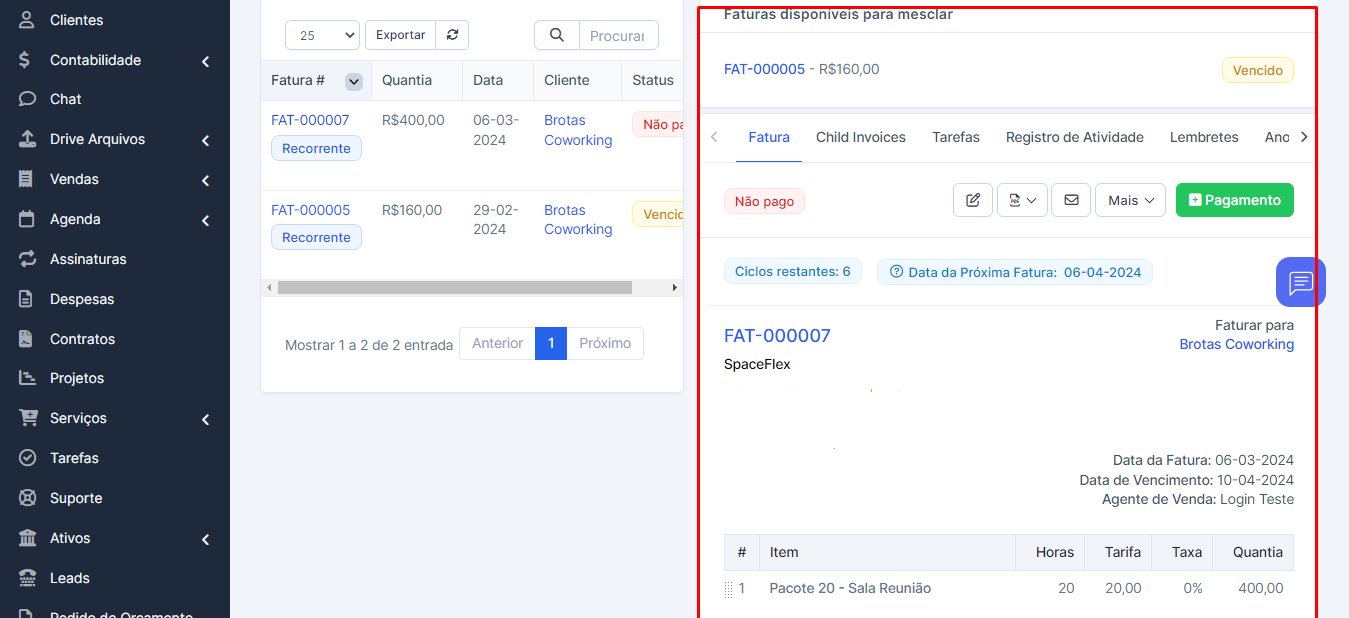
Task: Click the edit invoice pencil icon
Action: pos(972,200)
